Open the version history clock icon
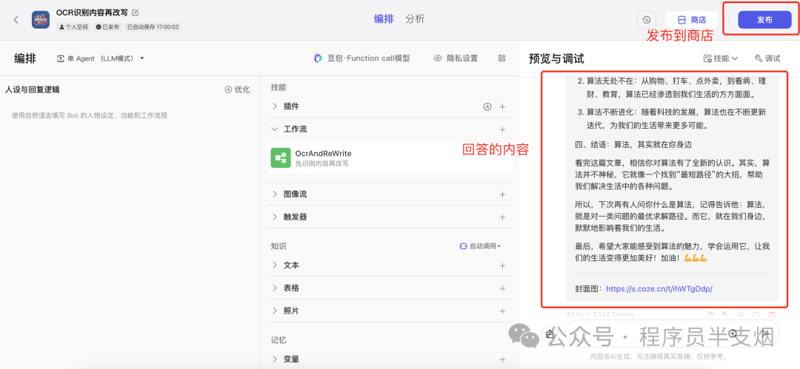This screenshot has height=369, width=800. 646,20
